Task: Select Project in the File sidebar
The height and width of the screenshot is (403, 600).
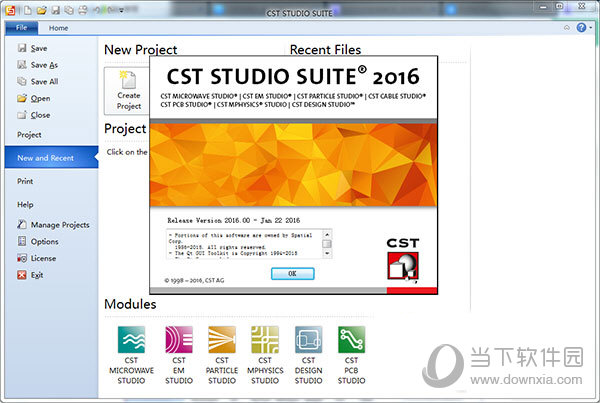Action: 29,135
